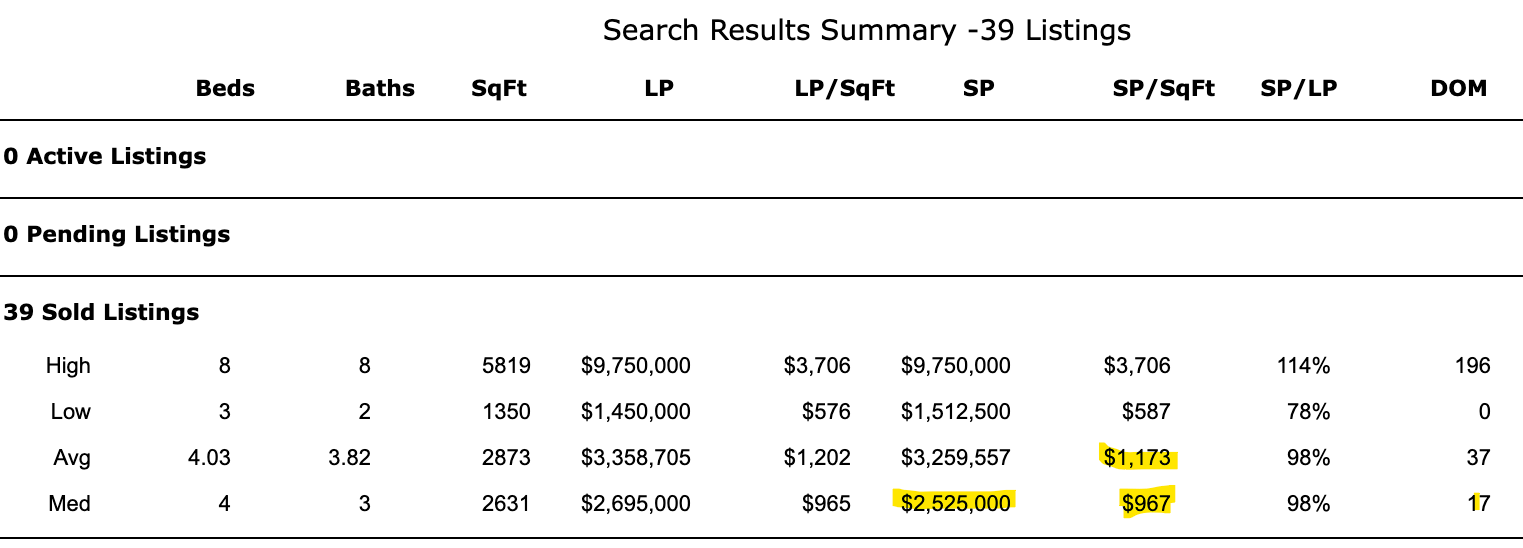Select the average list price $3,358,705
Viewport: 1523px width, 548px height.
coord(635,458)
